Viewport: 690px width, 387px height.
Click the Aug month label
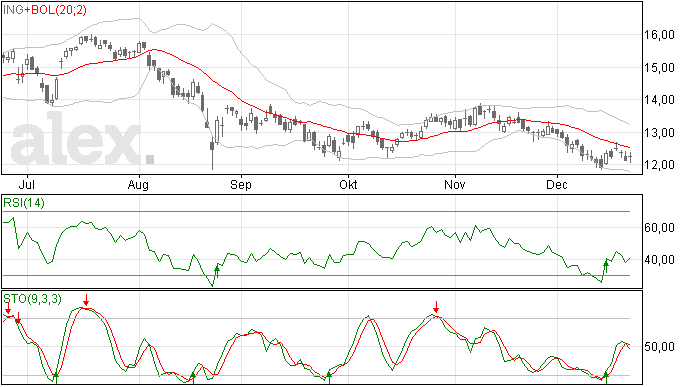[138, 184]
